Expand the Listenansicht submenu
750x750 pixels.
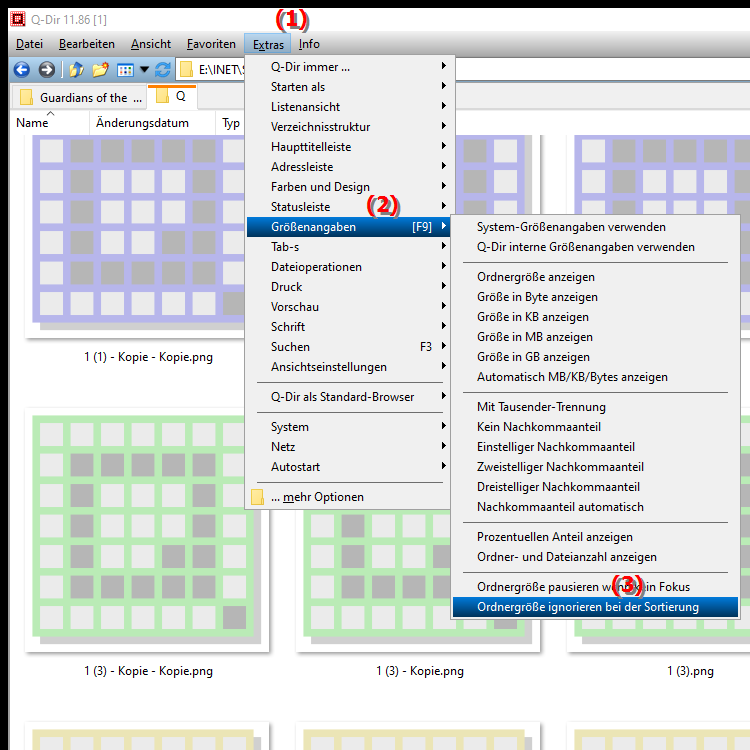coord(348,107)
